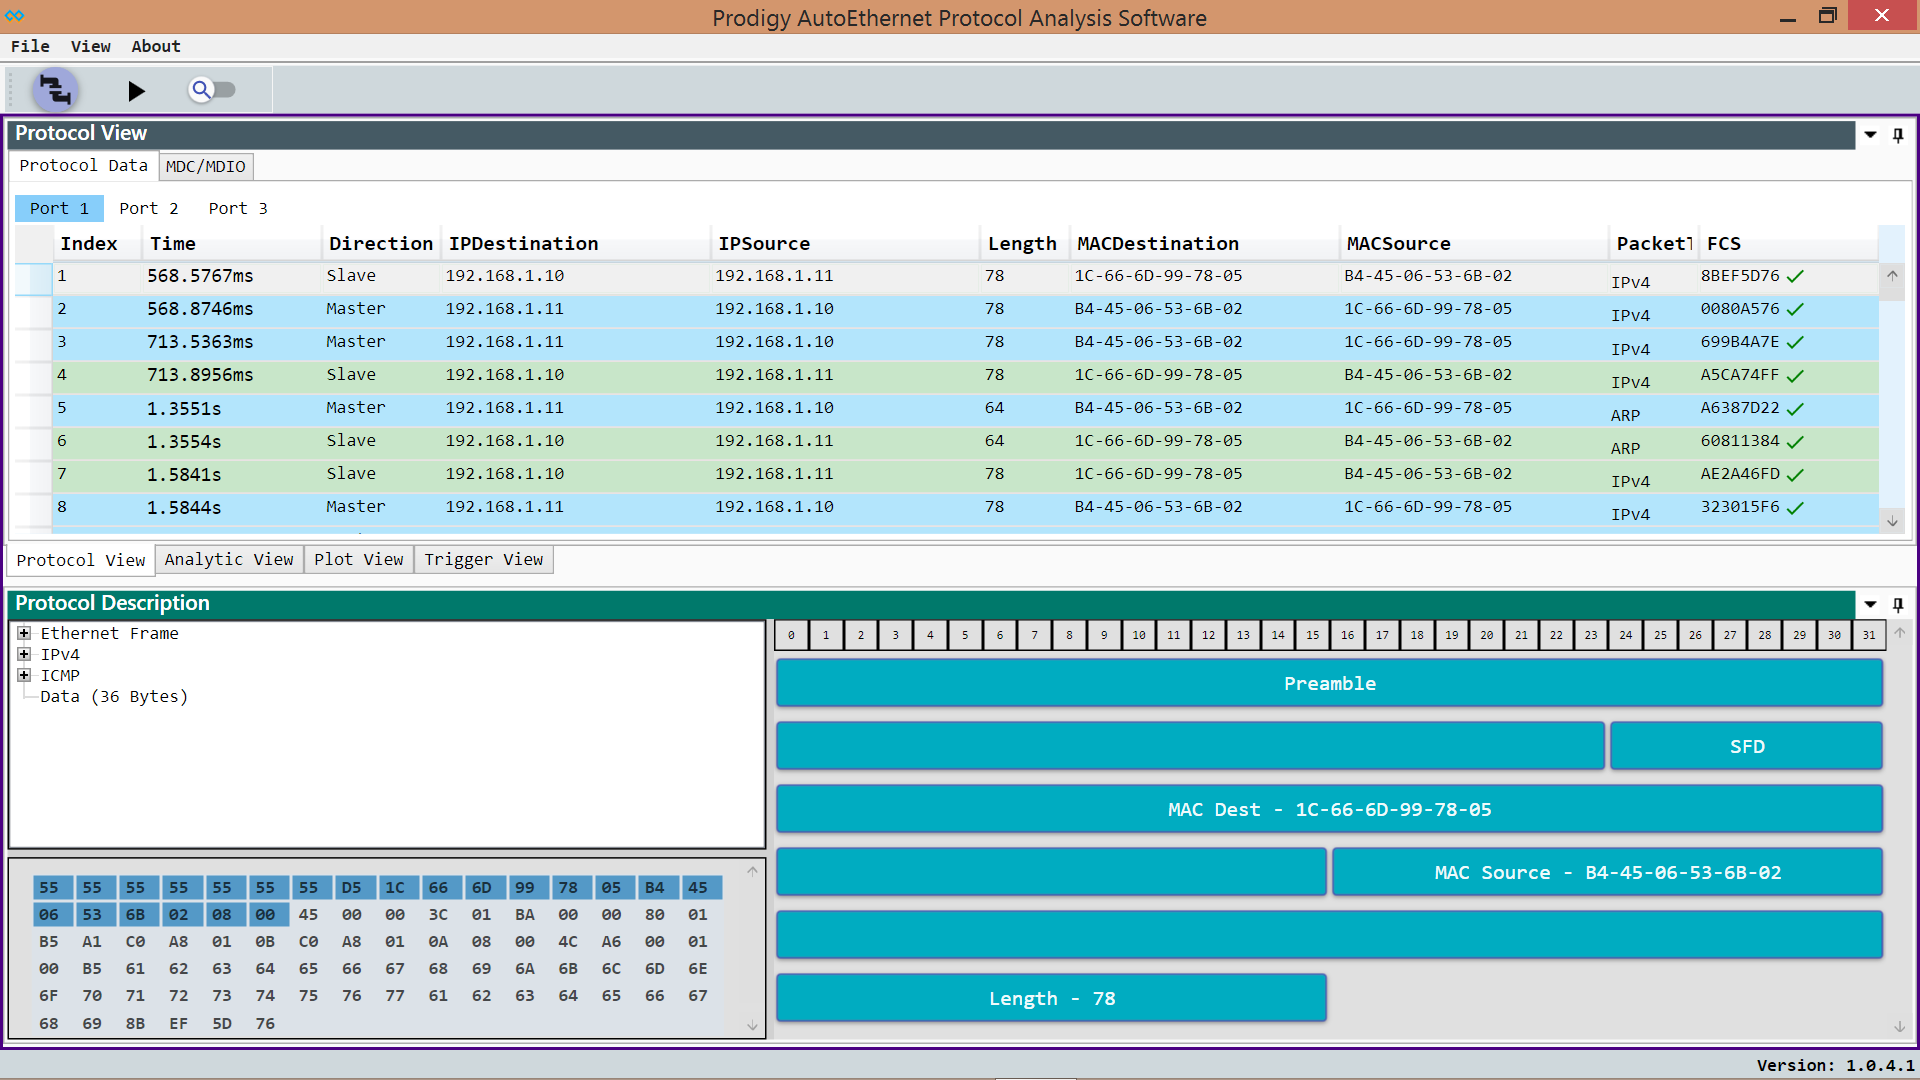This screenshot has width=1920, height=1080.
Task: Open the File menu
Action: (x=30, y=46)
